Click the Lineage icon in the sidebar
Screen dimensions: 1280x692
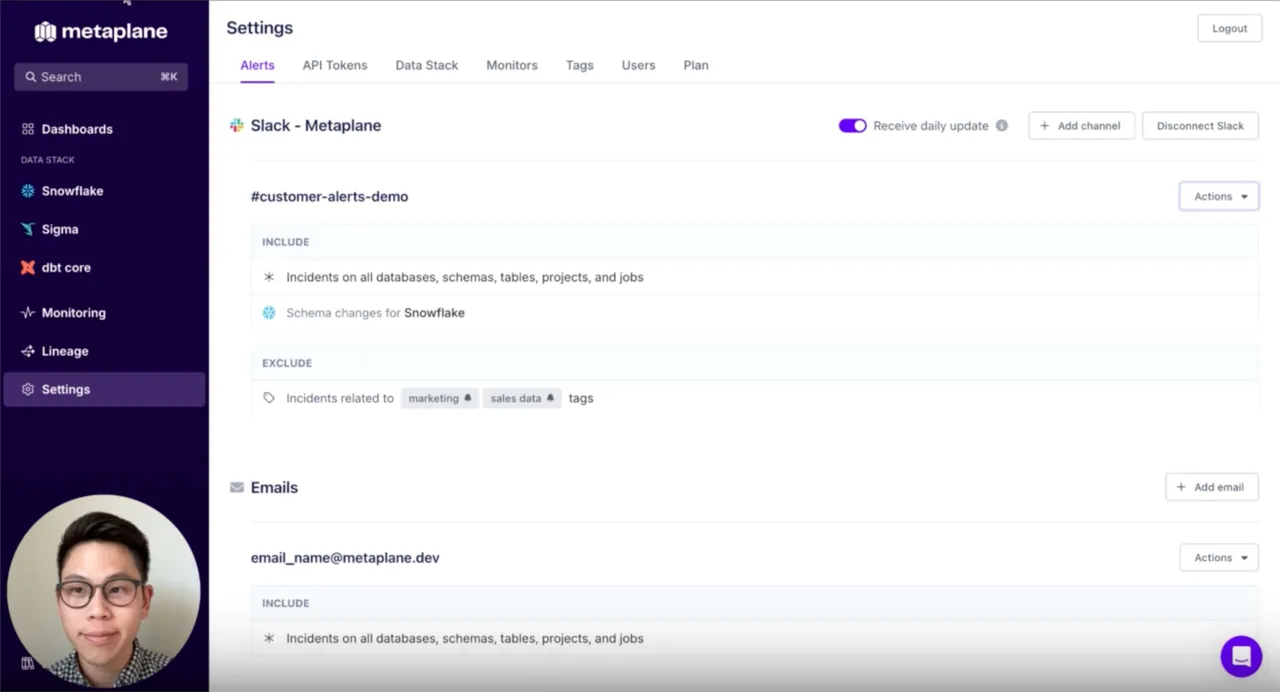point(28,351)
